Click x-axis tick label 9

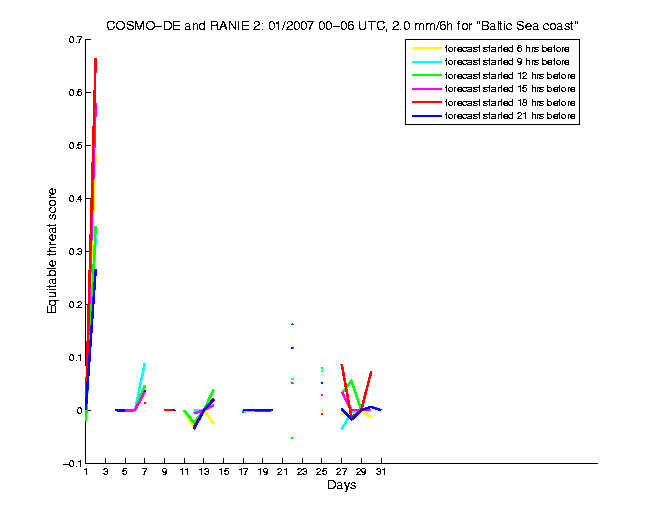(165, 472)
